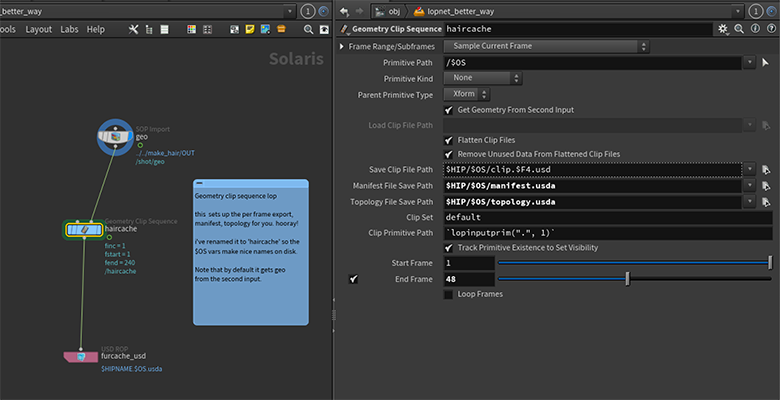Click the End Frame slider handle
780x400 pixels.
click(x=627, y=279)
